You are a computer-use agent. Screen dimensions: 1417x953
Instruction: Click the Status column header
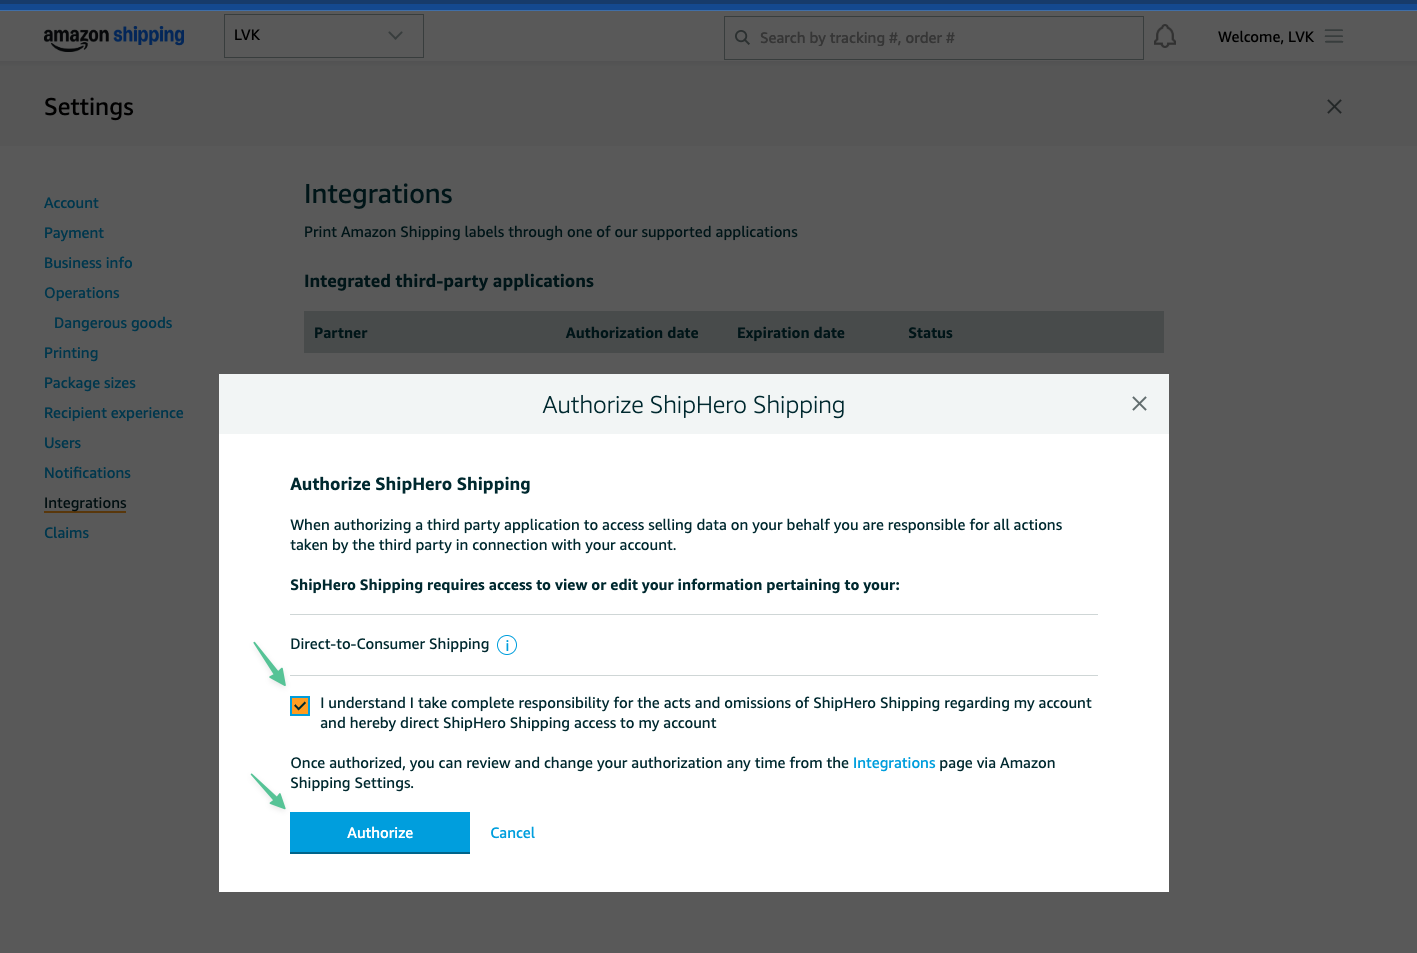tap(930, 333)
